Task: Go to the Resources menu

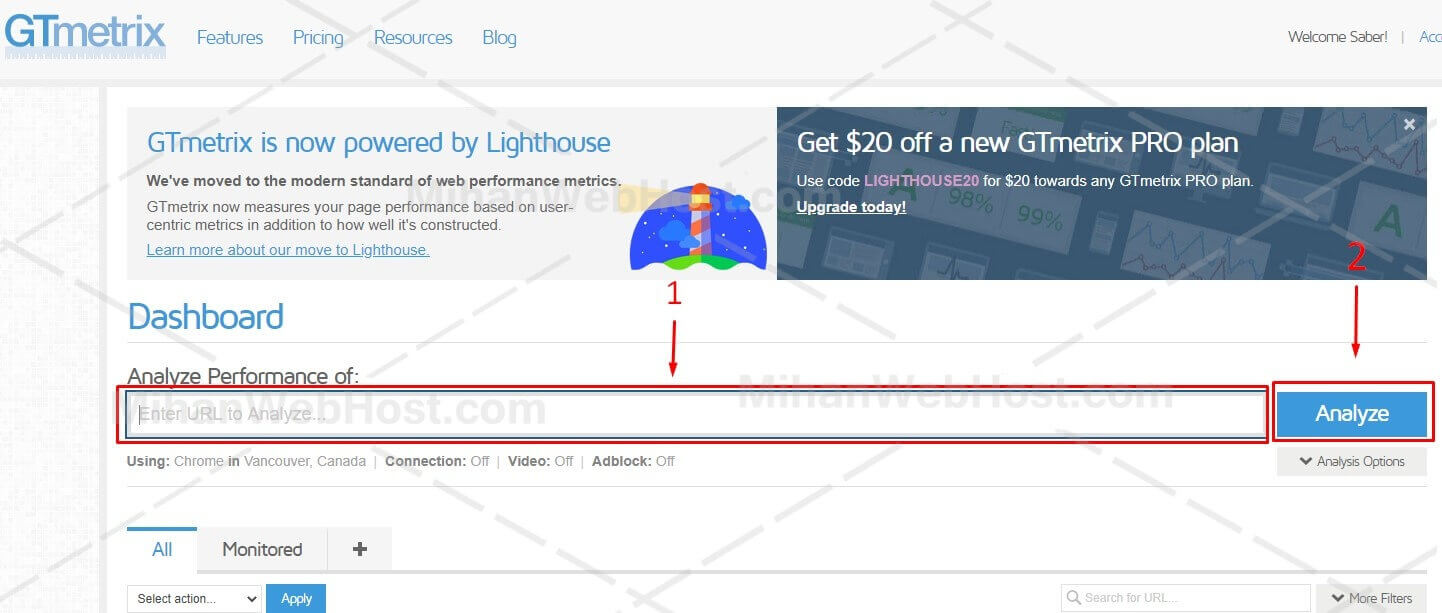Action: click(412, 38)
